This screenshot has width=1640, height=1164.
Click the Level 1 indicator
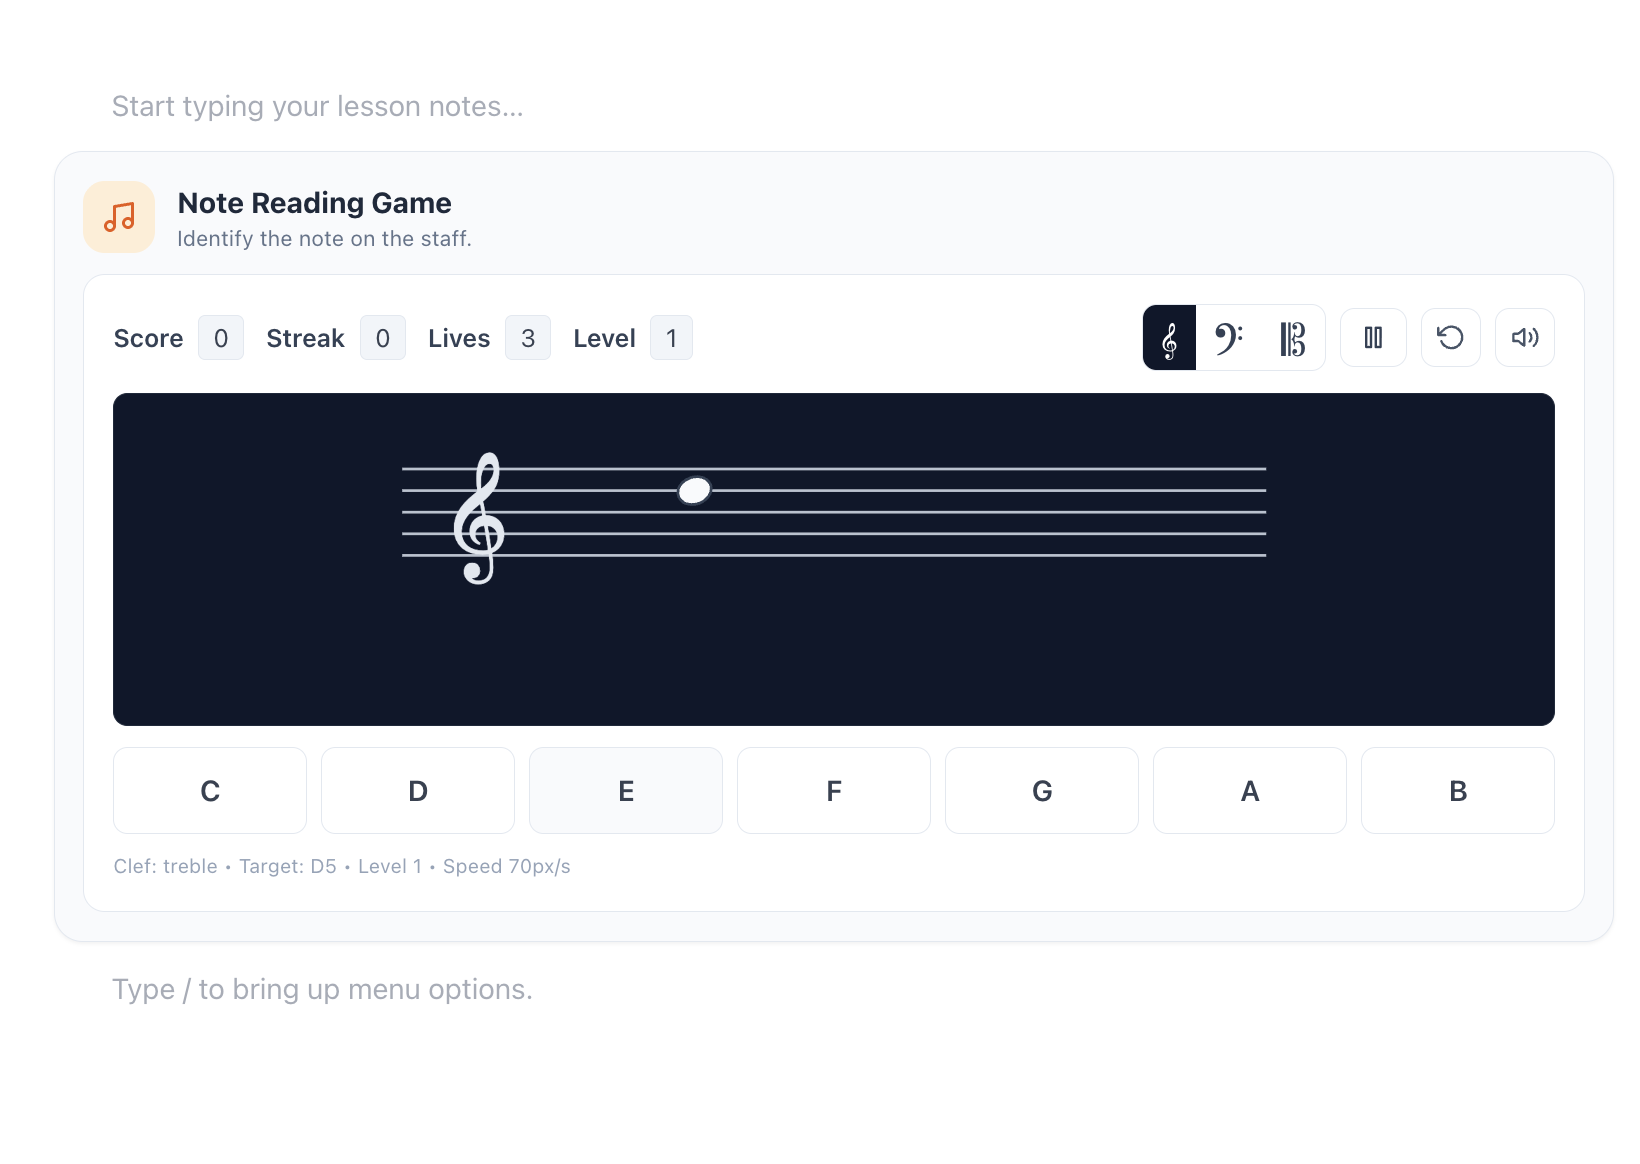[671, 337]
